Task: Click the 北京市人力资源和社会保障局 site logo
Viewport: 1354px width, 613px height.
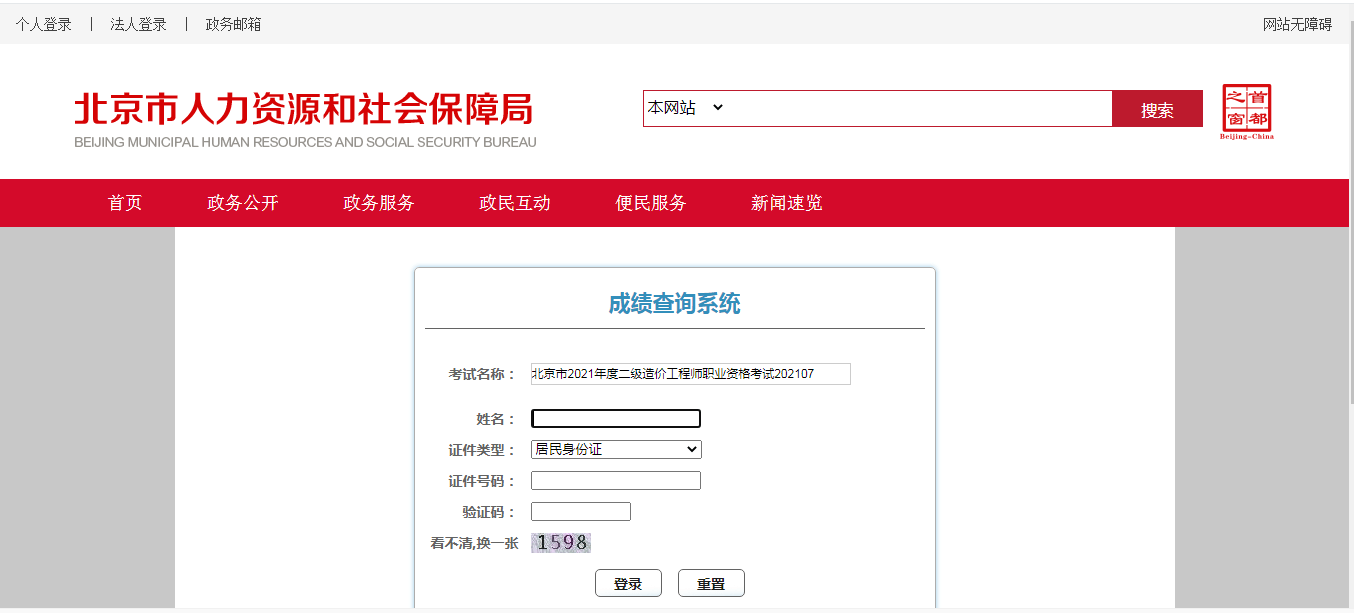Action: (x=305, y=120)
